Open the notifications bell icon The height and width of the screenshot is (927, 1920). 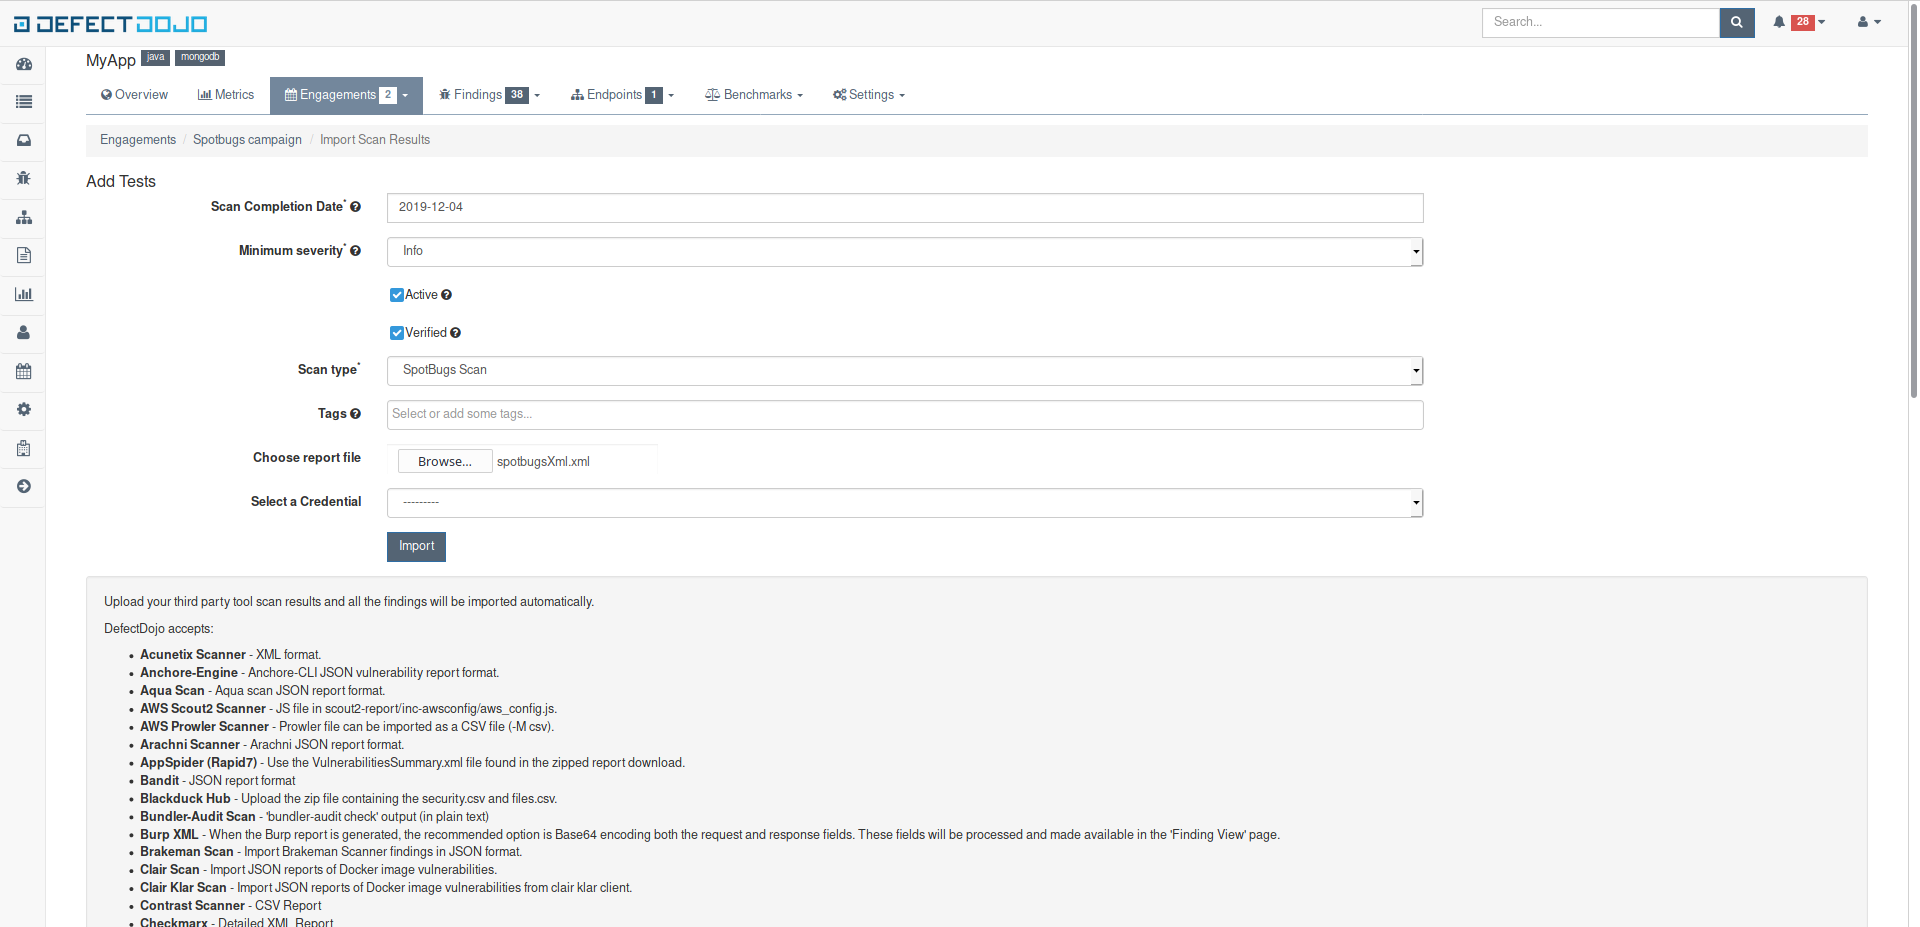[x=1779, y=22]
